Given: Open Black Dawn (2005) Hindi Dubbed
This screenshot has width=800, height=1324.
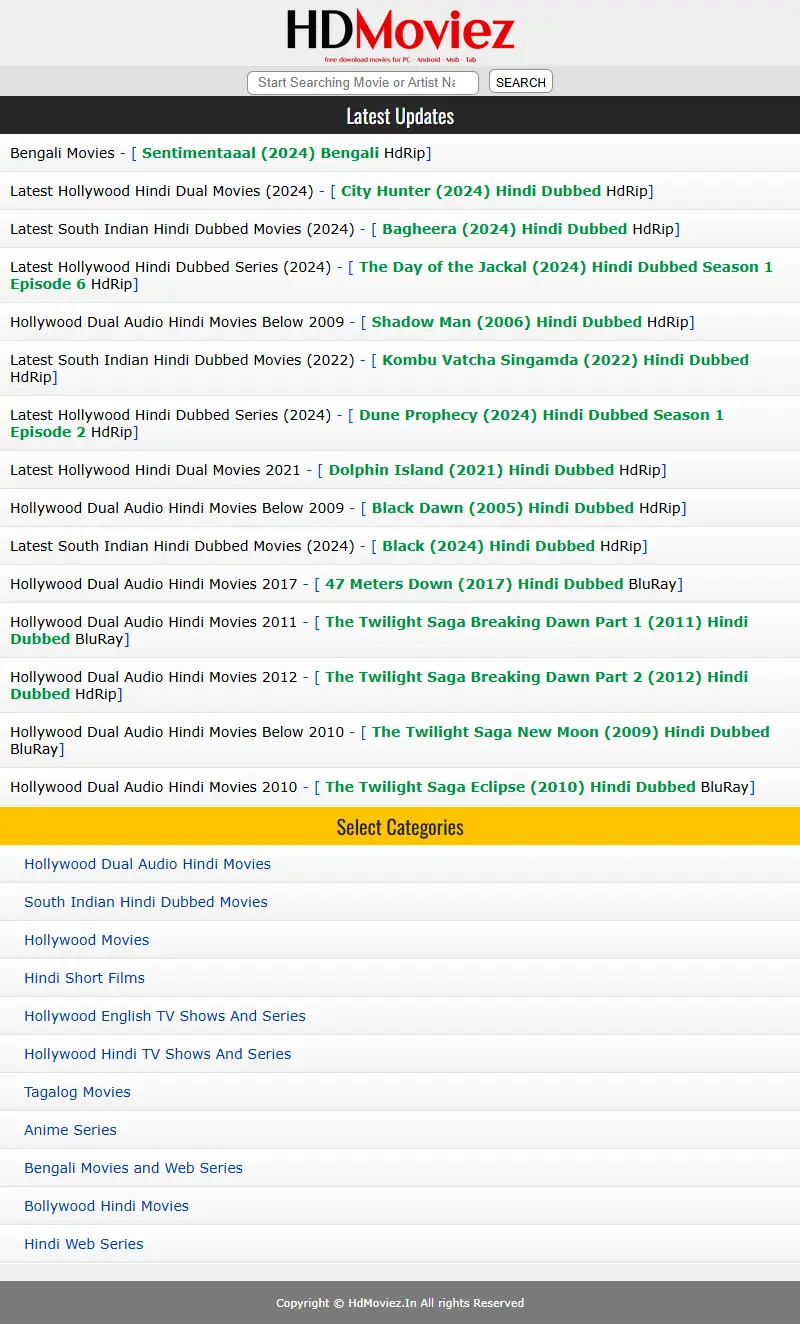Looking at the screenshot, I should coord(503,508).
